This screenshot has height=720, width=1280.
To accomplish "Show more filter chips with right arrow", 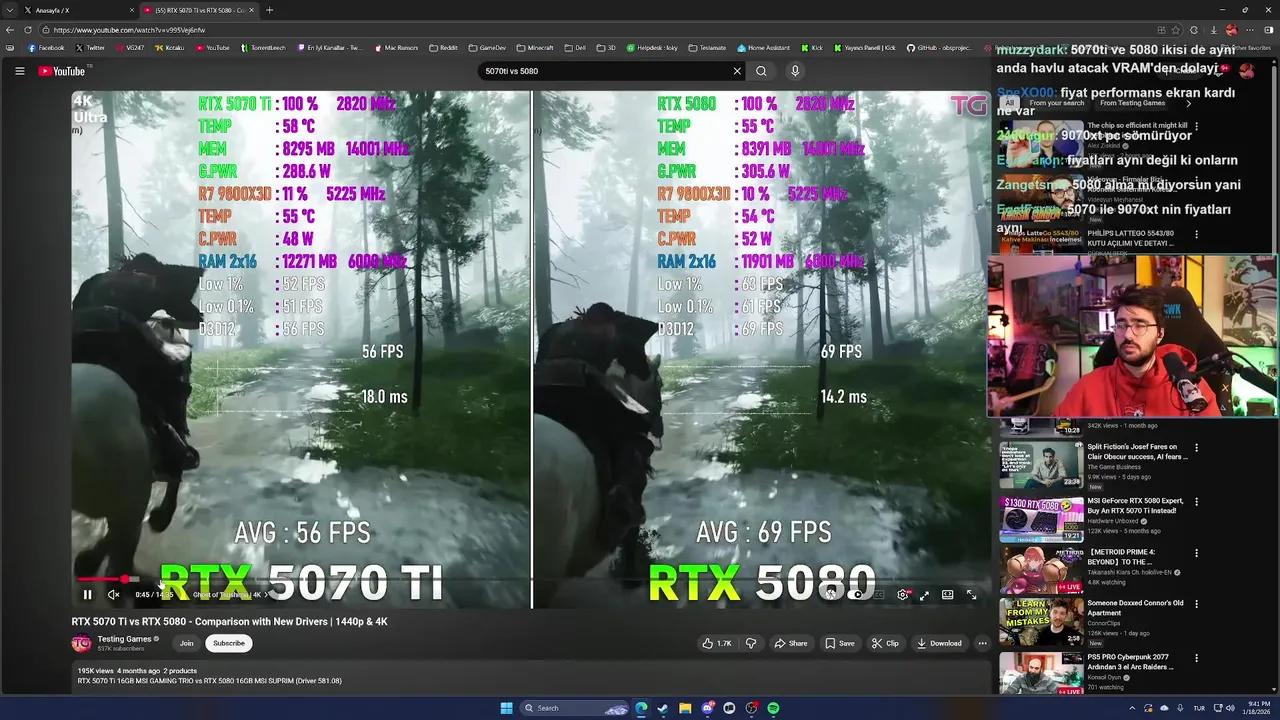I will (x=1188, y=103).
